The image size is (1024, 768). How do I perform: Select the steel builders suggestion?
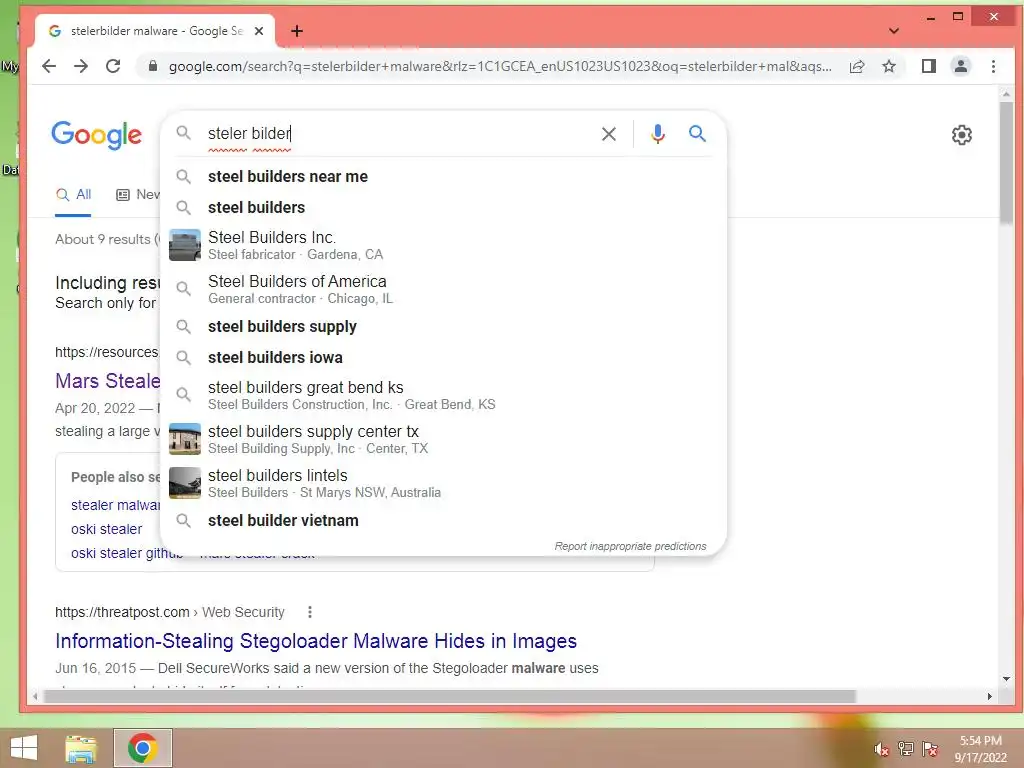click(x=443, y=208)
